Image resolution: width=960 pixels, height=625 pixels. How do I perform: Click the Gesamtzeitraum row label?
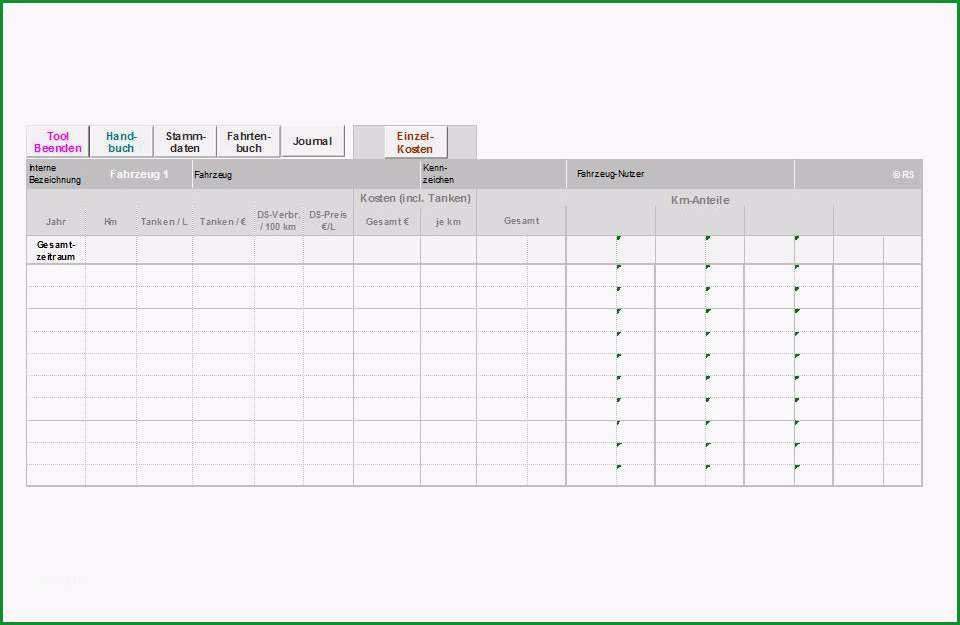56,250
